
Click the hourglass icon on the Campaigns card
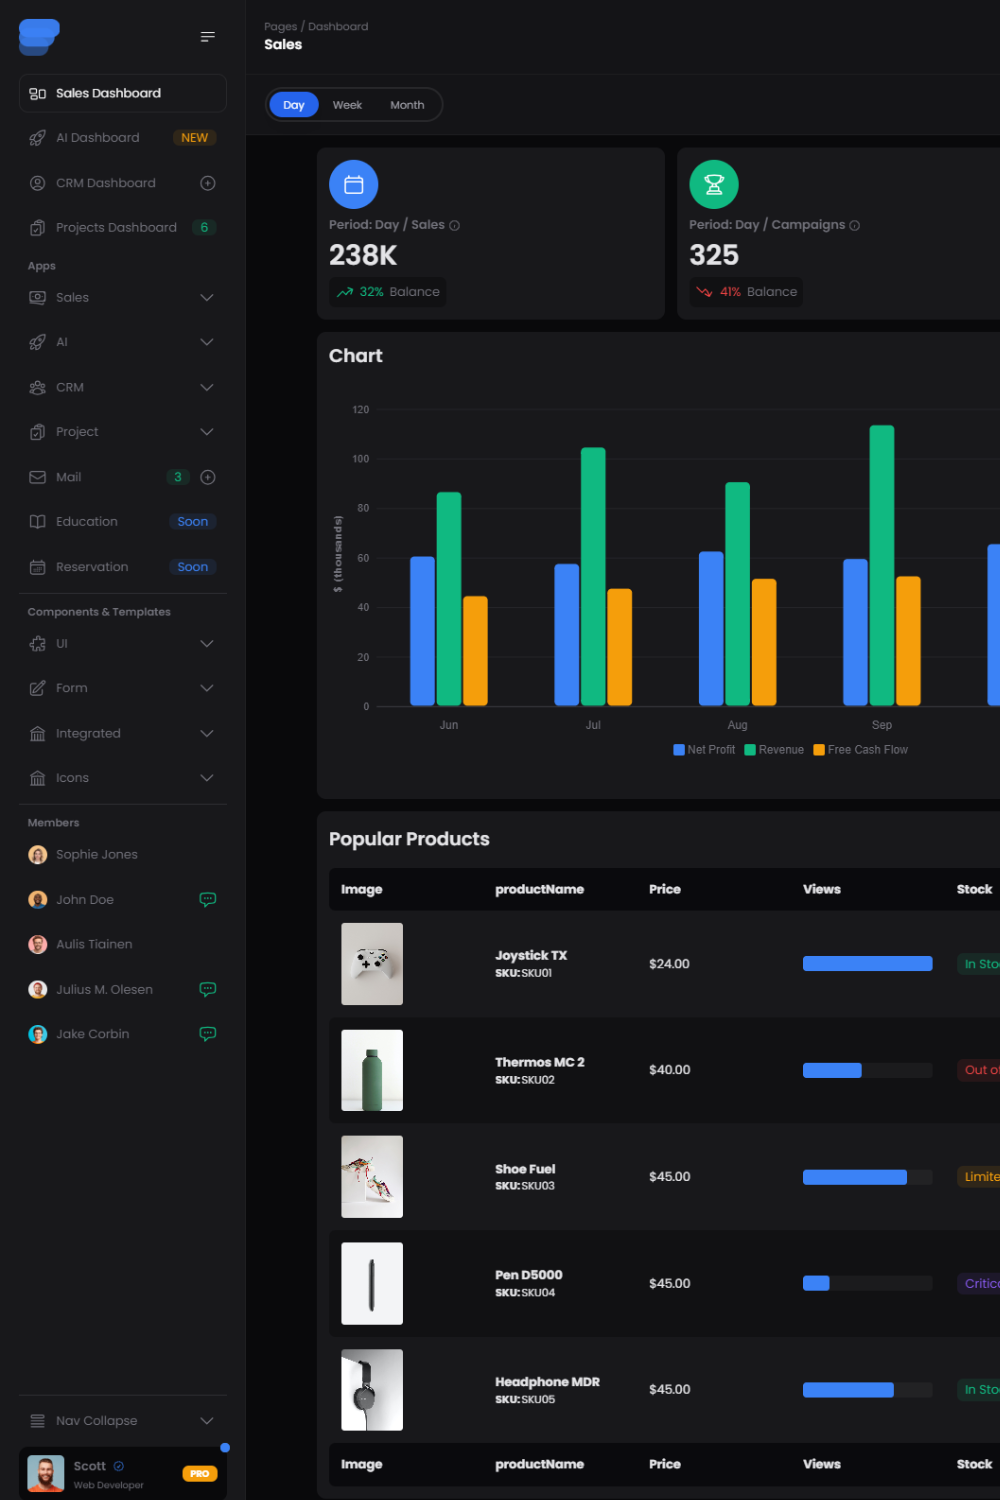[714, 184]
